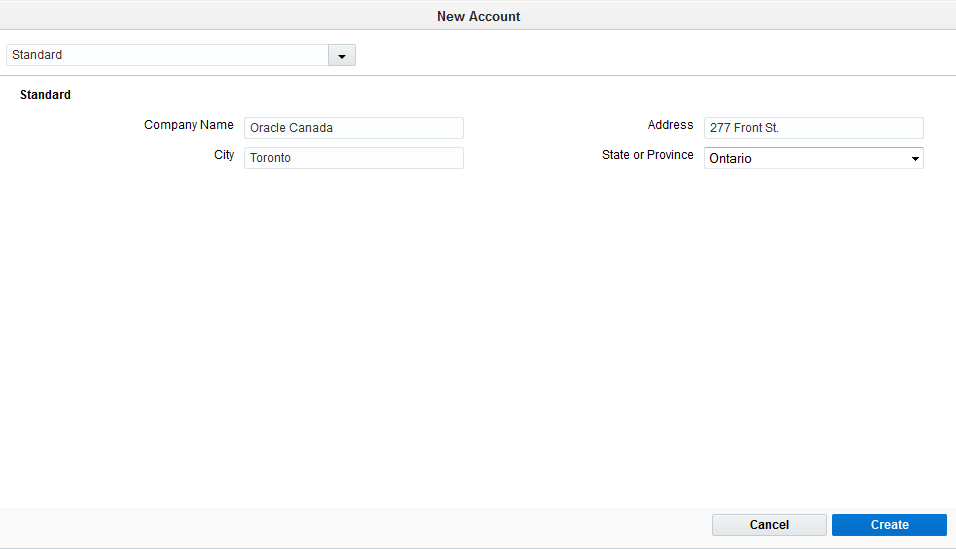
Task: Focus the Address input field
Action: pos(813,128)
